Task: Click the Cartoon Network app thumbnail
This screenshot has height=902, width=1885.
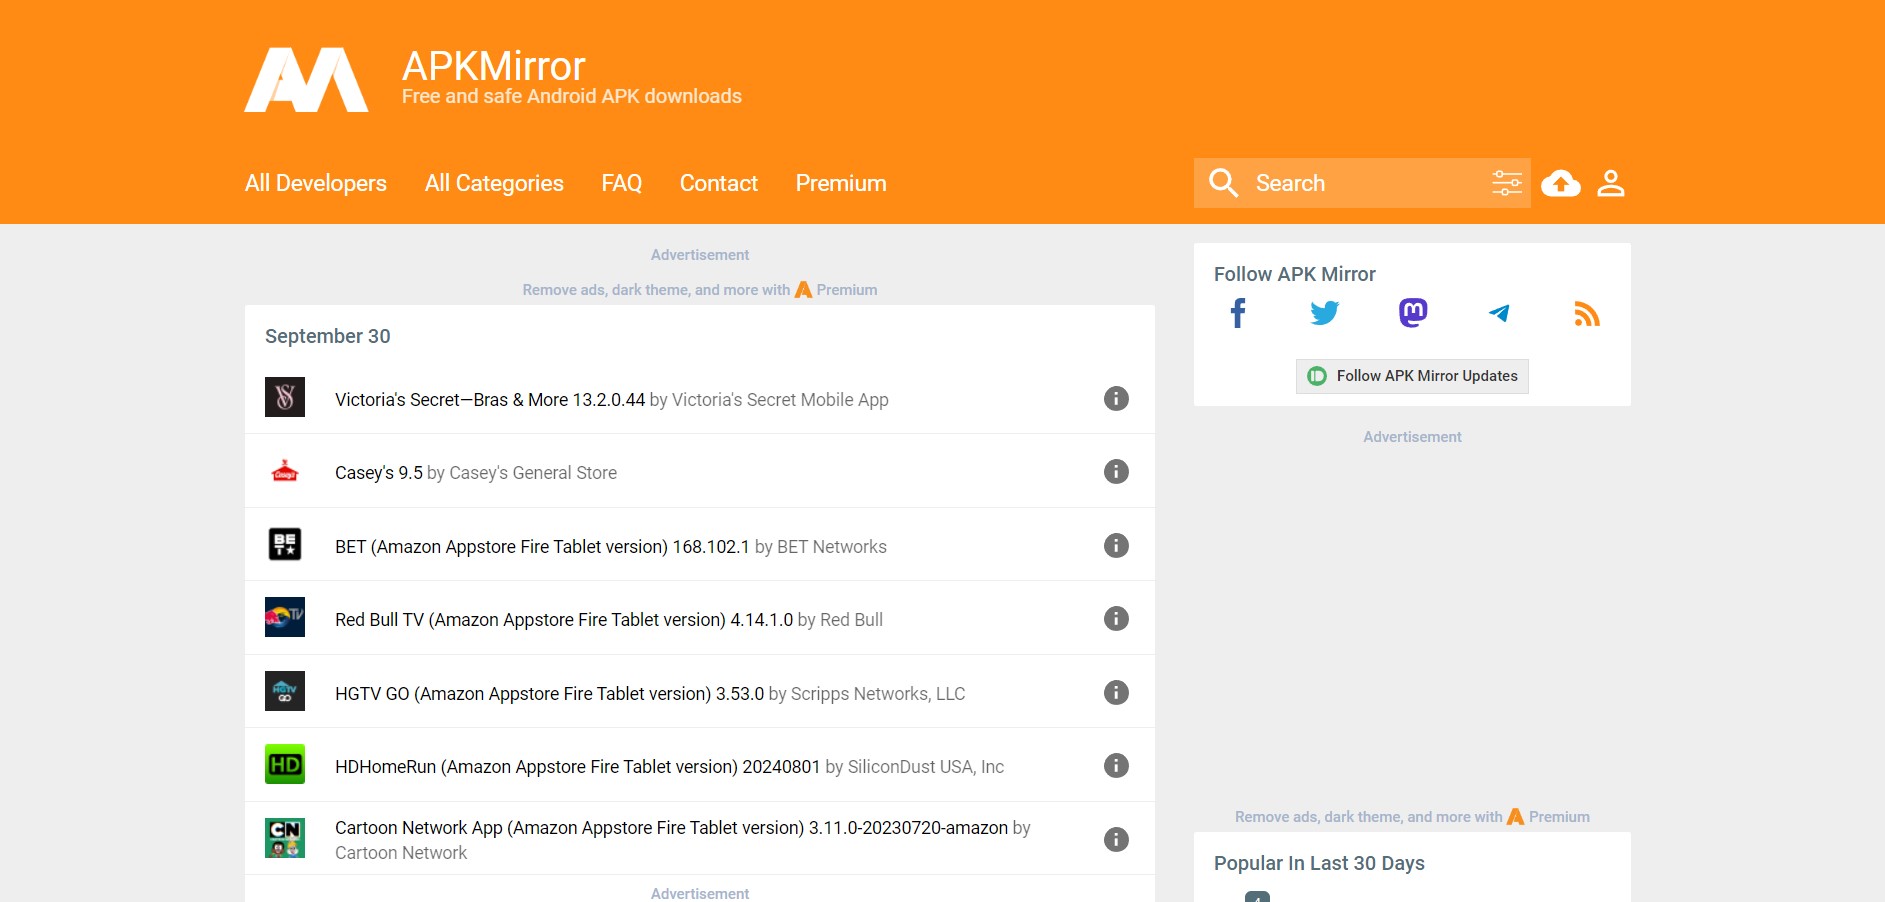Action: [x=285, y=838]
